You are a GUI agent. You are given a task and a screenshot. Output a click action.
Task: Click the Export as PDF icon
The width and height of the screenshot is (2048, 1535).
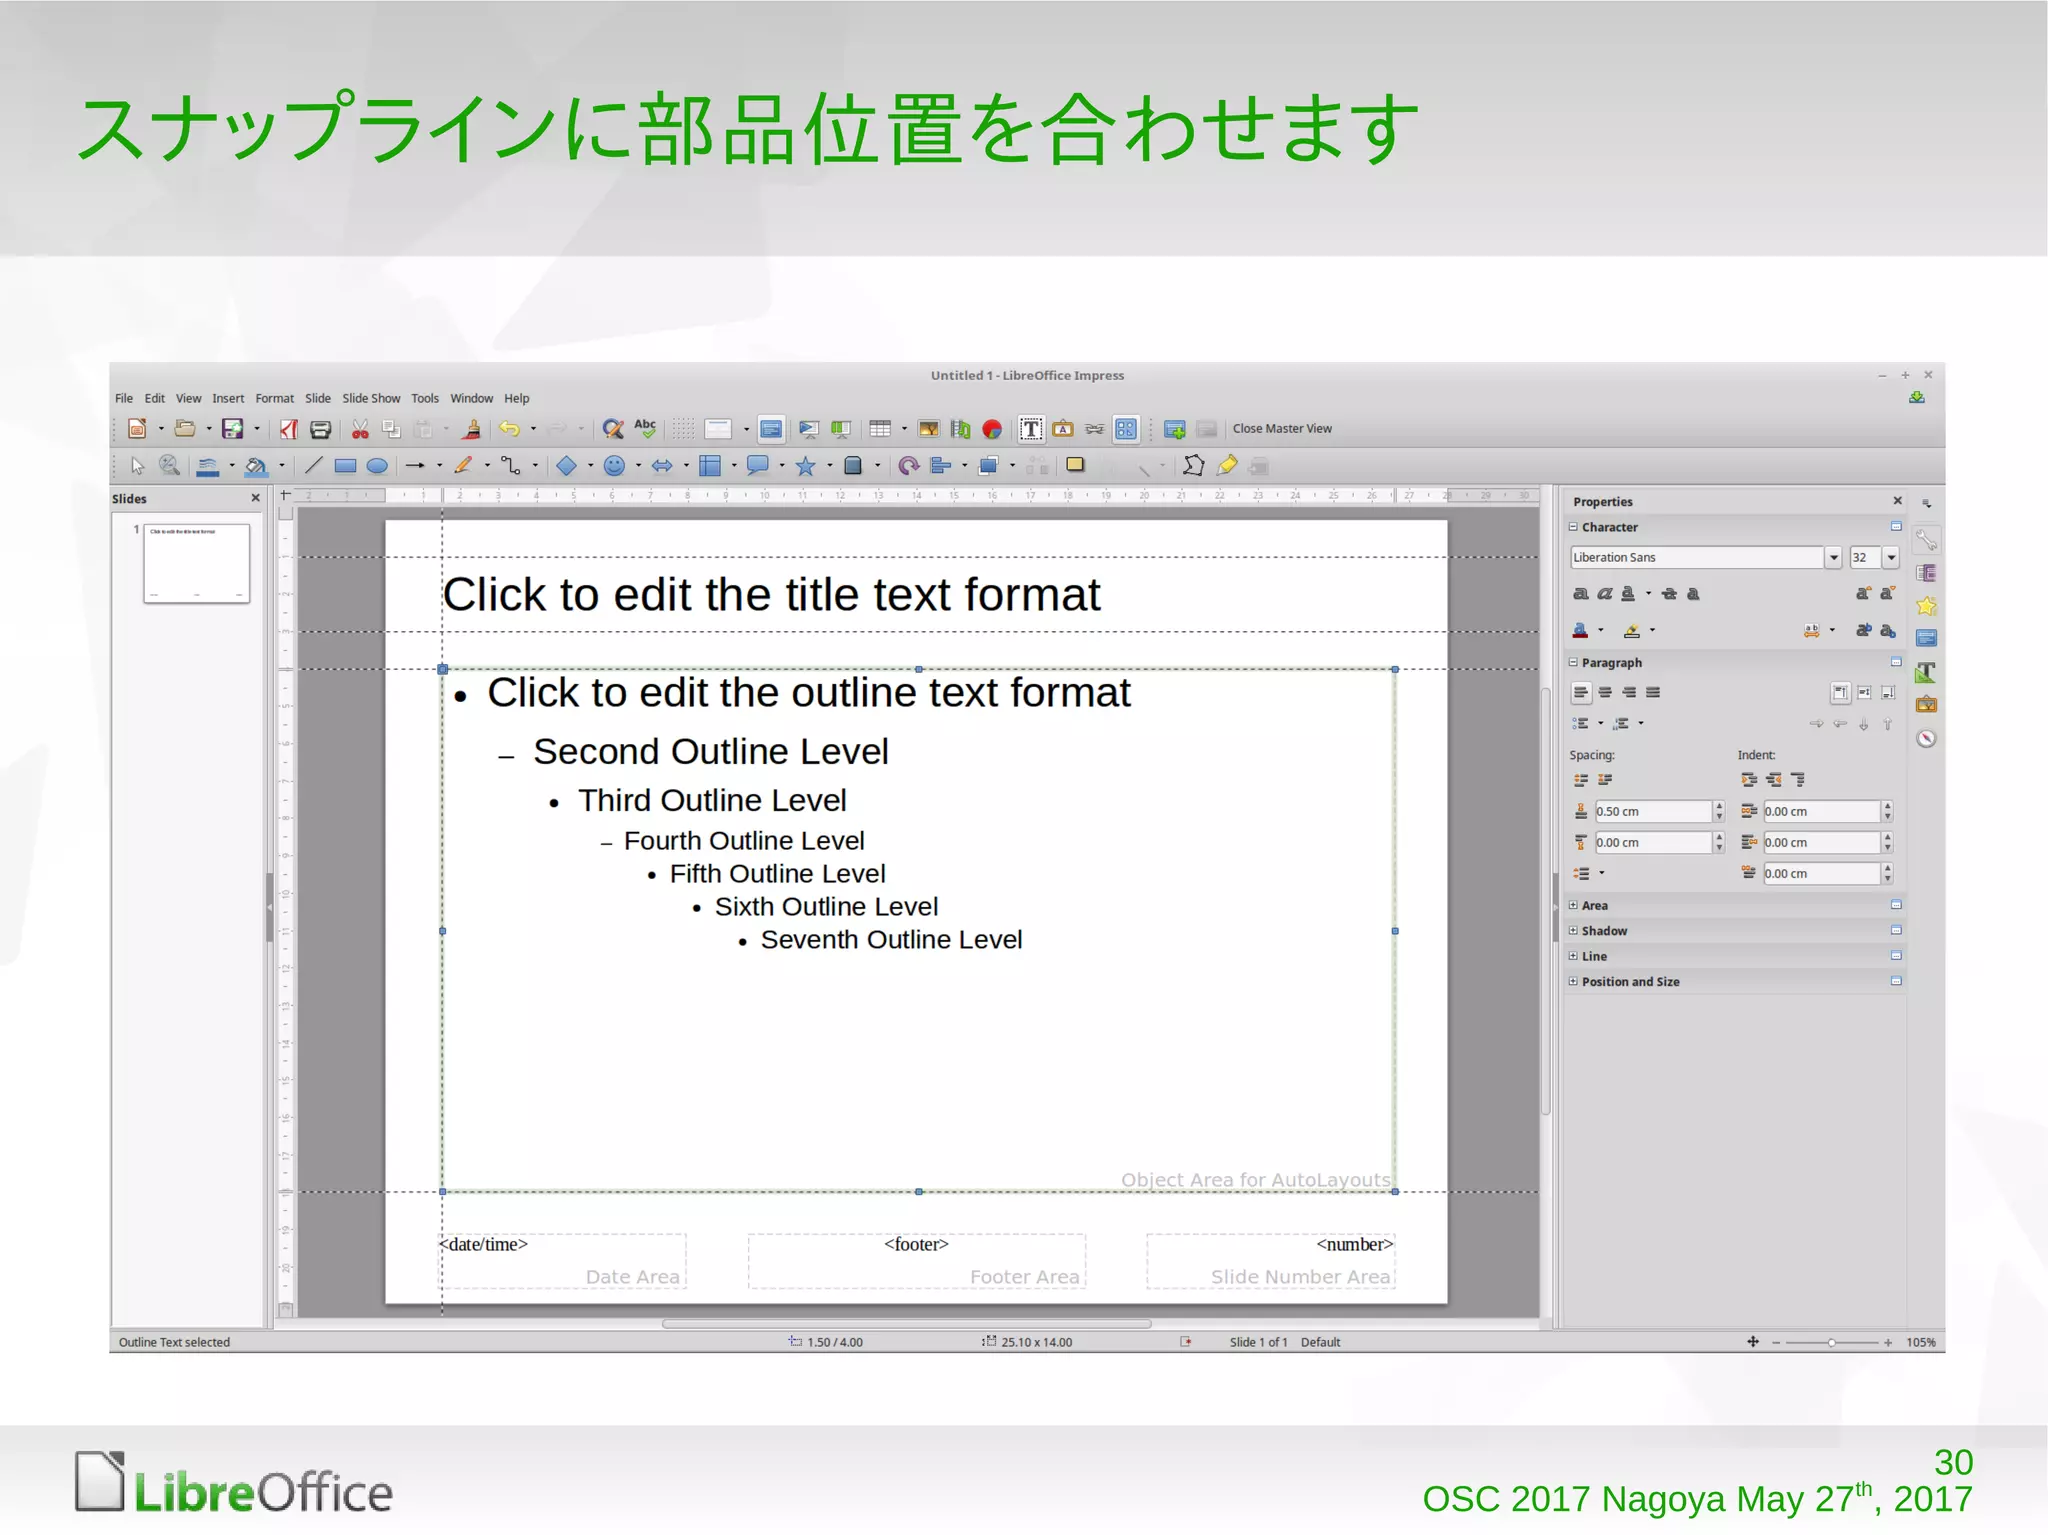[288, 429]
